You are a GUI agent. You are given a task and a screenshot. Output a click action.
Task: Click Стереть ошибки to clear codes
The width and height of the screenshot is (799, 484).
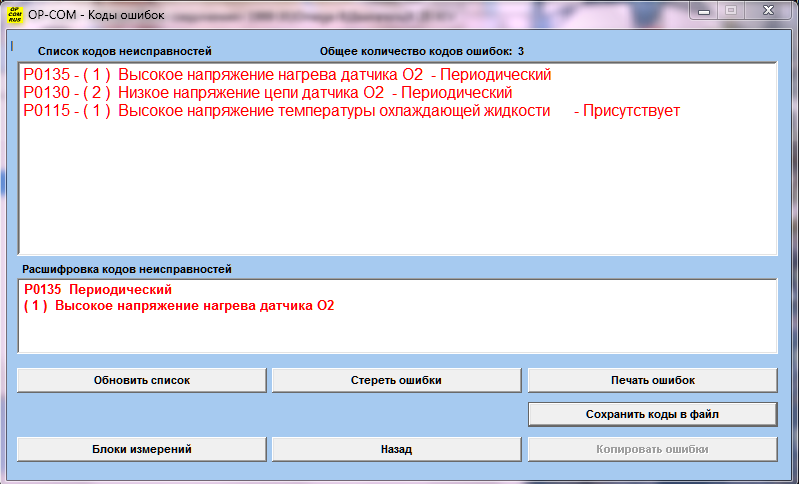396,380
